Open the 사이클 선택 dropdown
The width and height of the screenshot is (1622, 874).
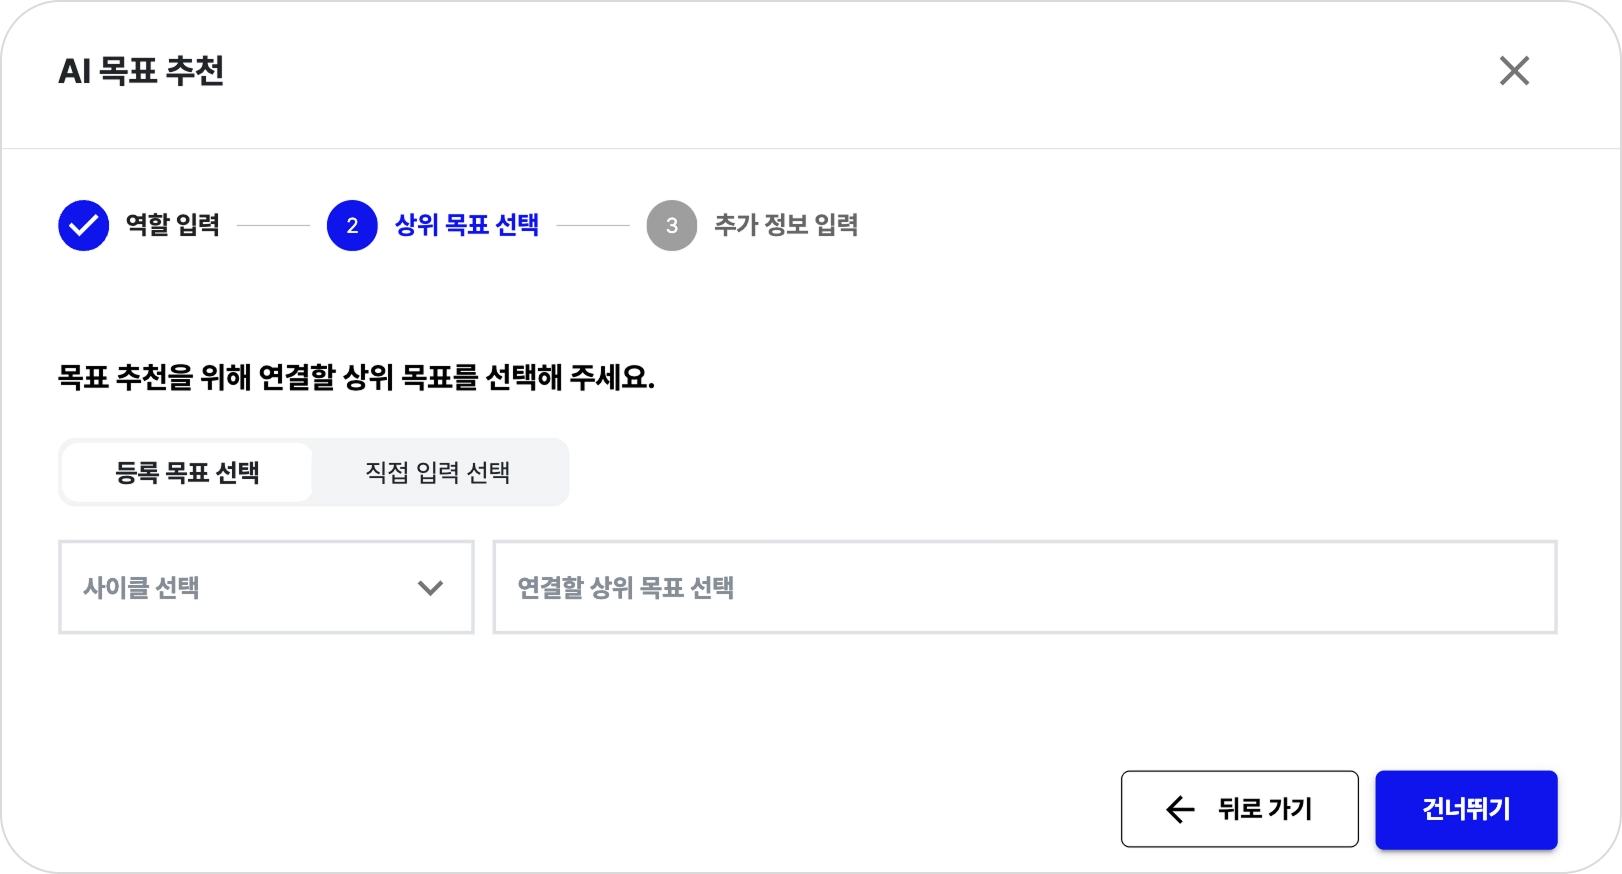(266, 588)
